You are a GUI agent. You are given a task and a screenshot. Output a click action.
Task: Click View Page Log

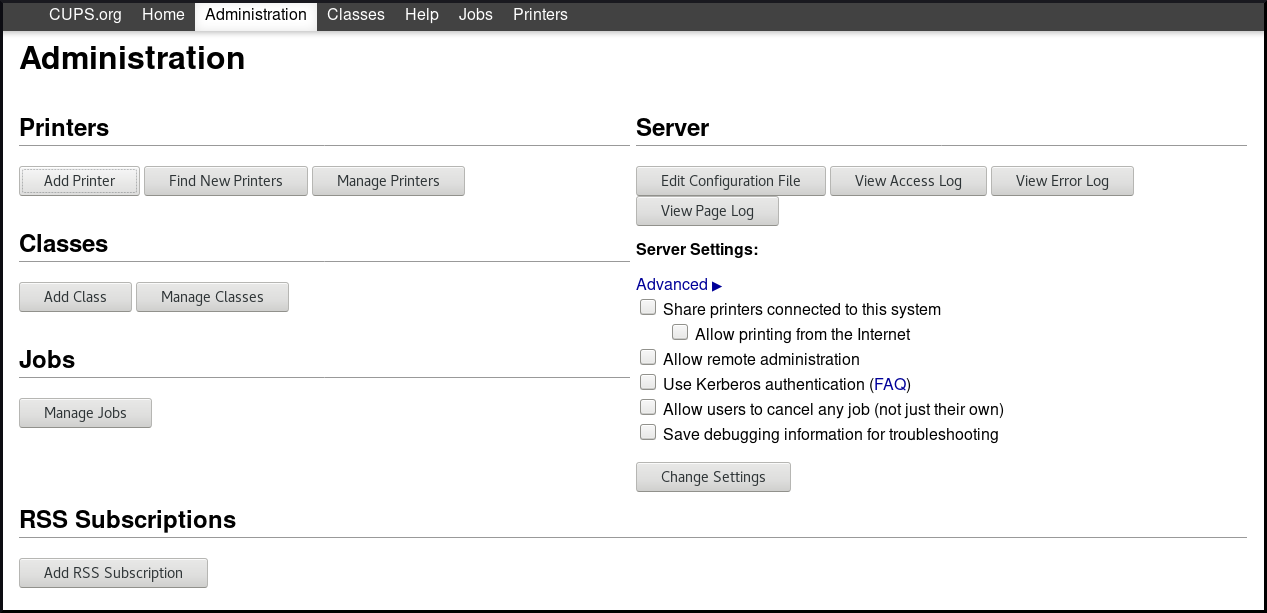click(707, 211)
